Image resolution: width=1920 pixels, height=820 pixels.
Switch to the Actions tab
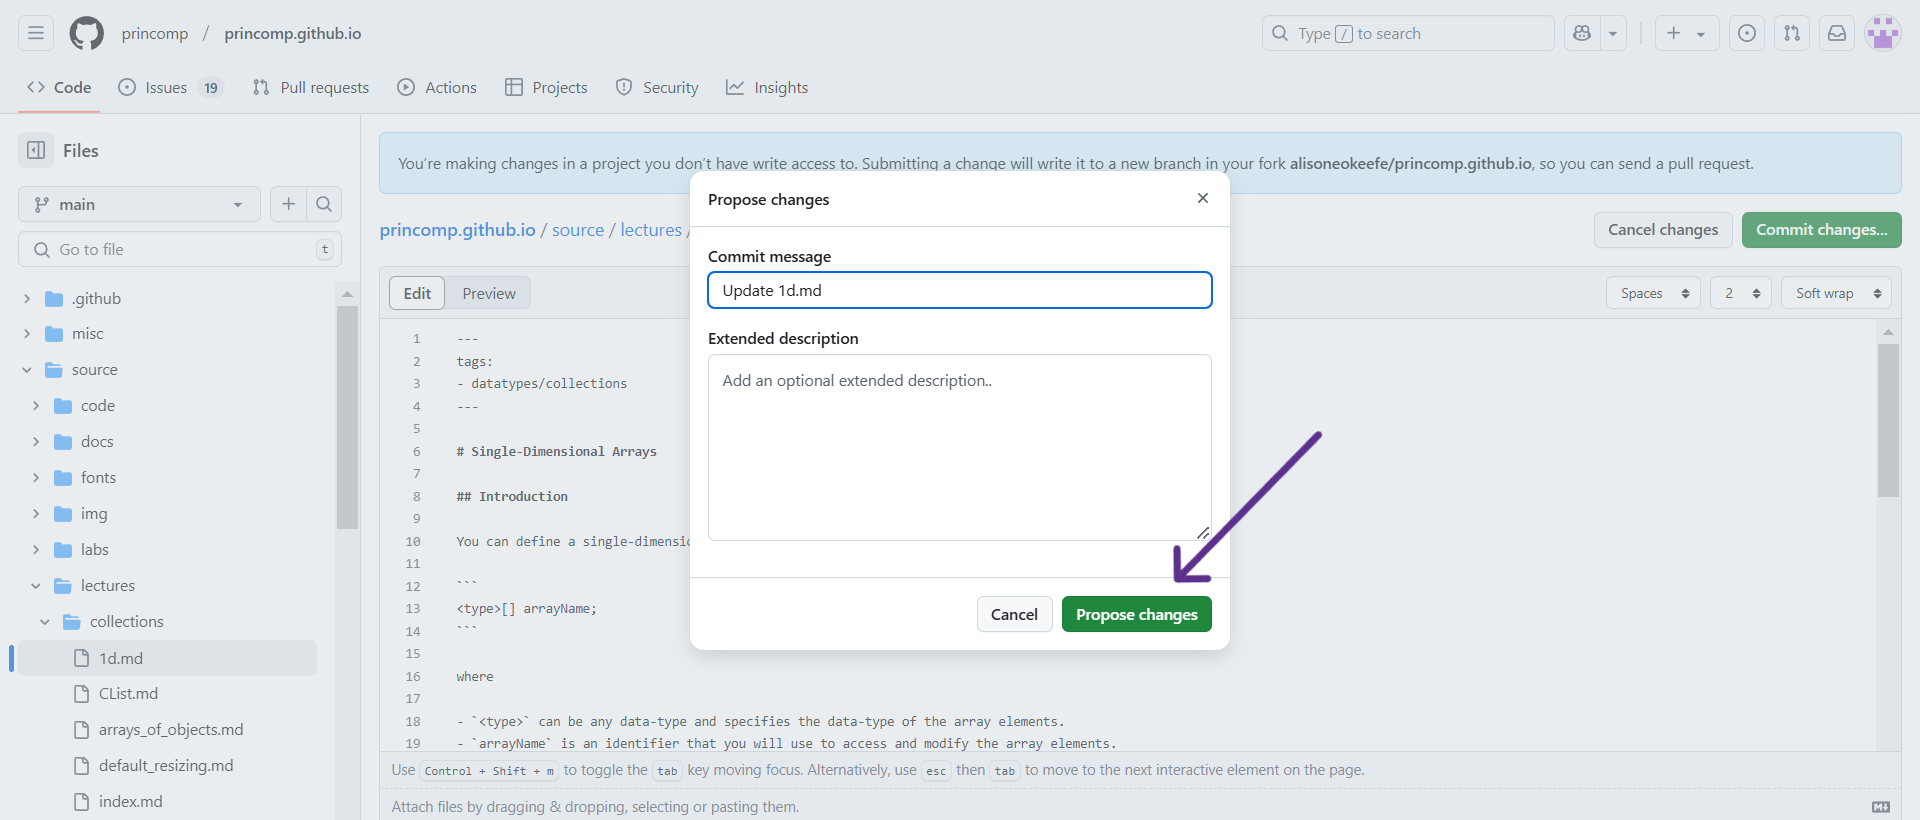437,87
